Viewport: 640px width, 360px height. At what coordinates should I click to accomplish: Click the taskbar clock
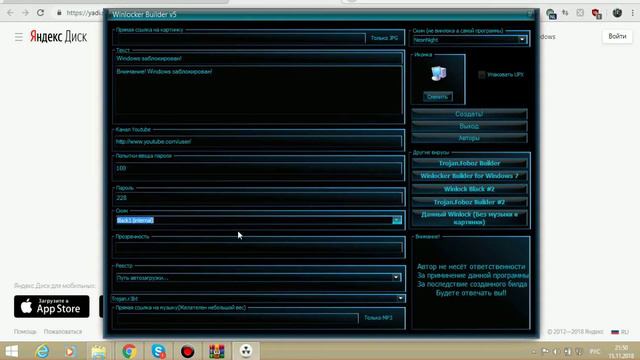click(x=621, y=351)
